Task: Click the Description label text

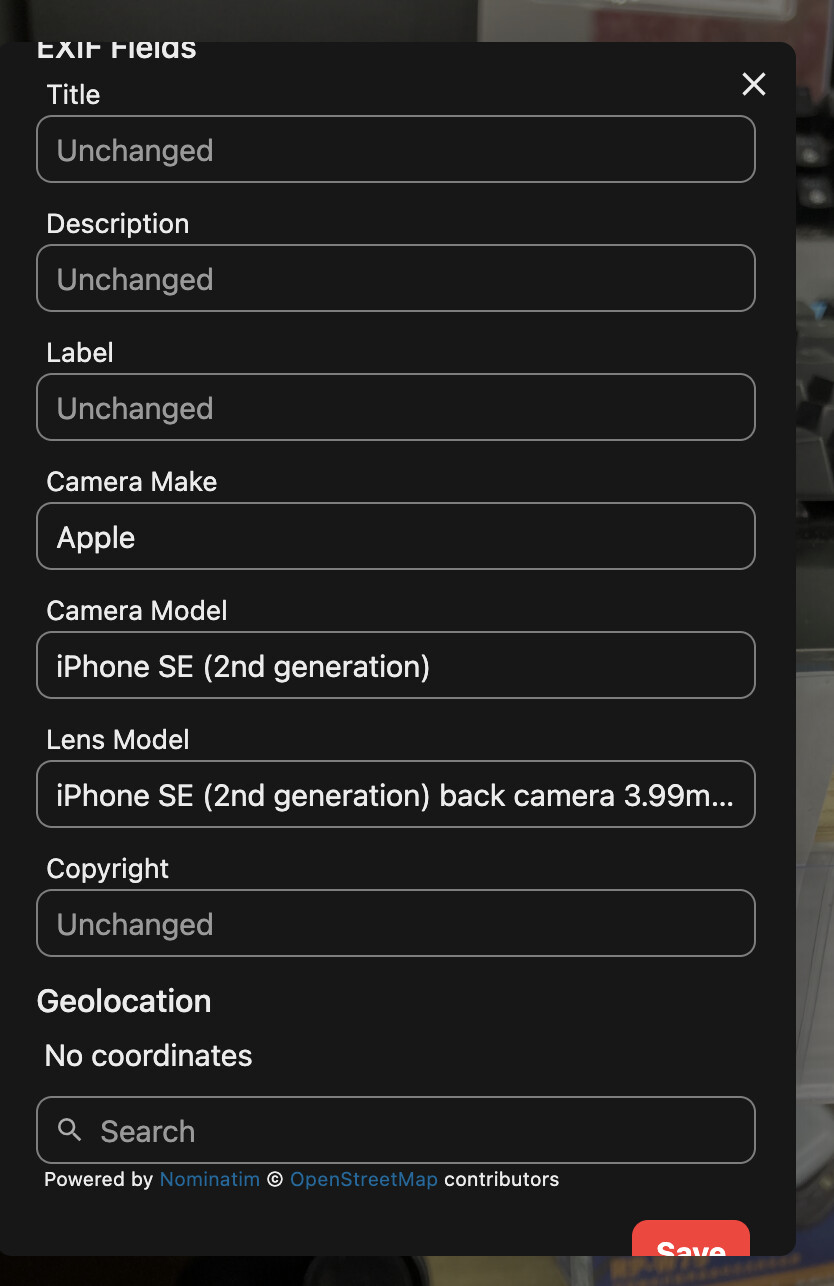Action: (118, 224)
